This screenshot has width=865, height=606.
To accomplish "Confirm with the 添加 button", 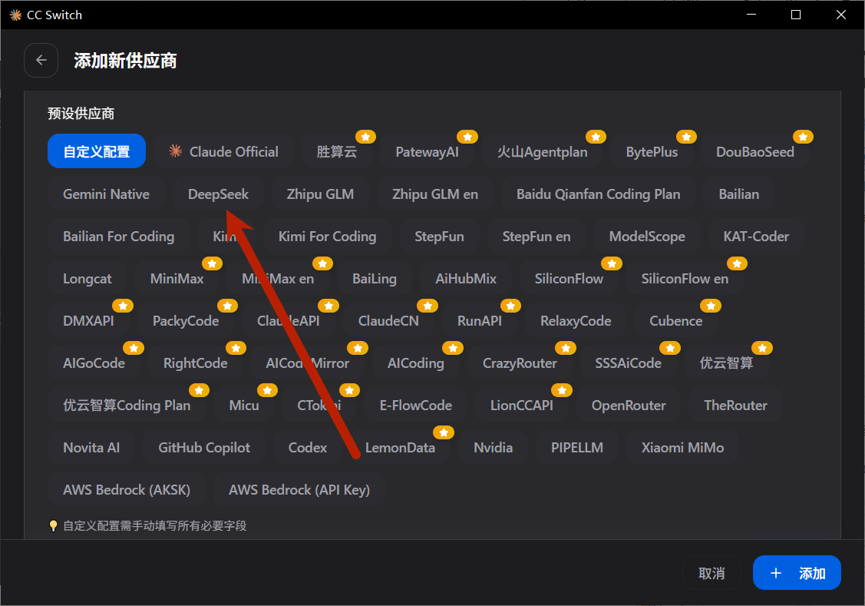I will (x=797, y=573).
